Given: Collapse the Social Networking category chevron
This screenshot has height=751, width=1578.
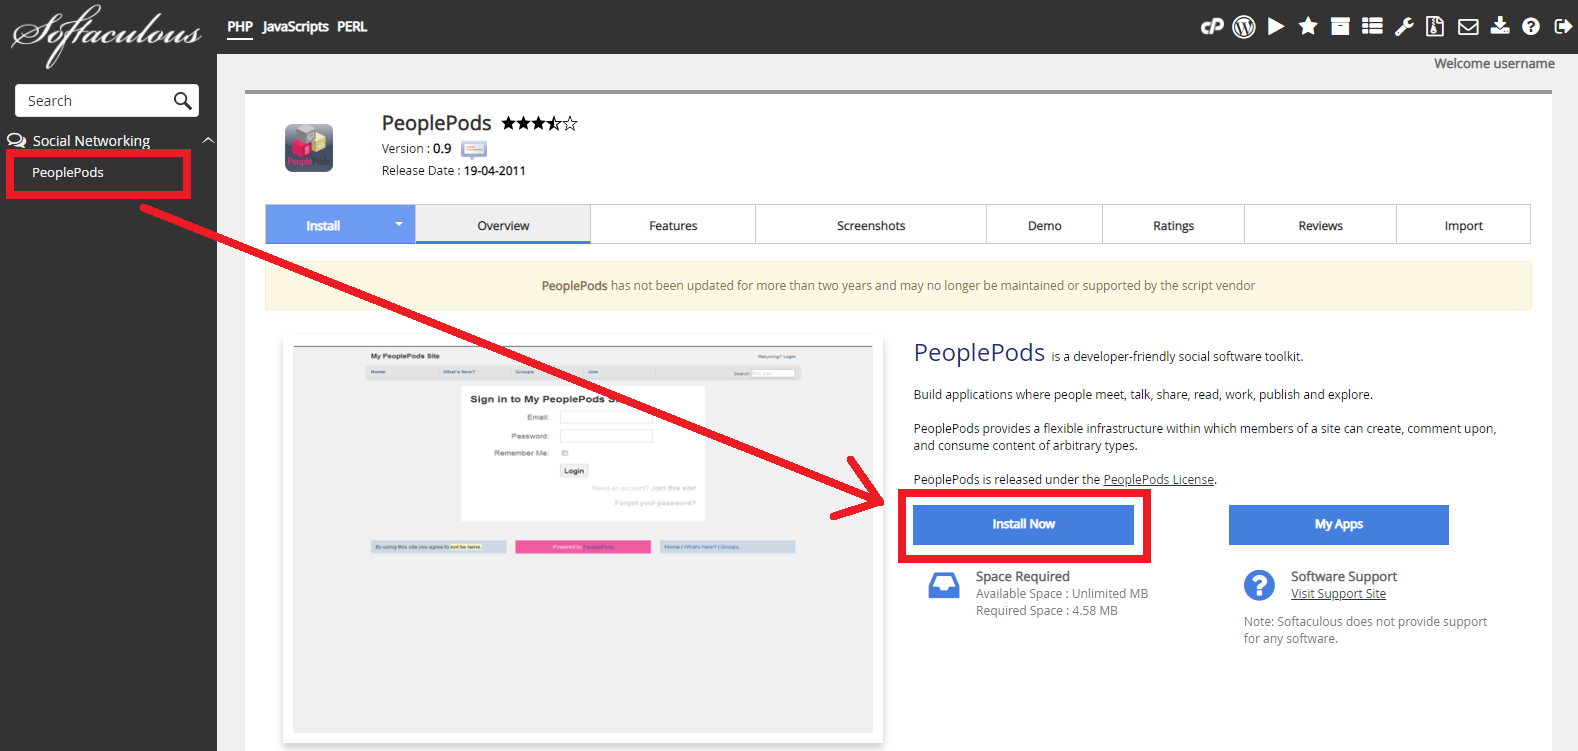Looking at the screenshot, I should (x=208, y=141).
